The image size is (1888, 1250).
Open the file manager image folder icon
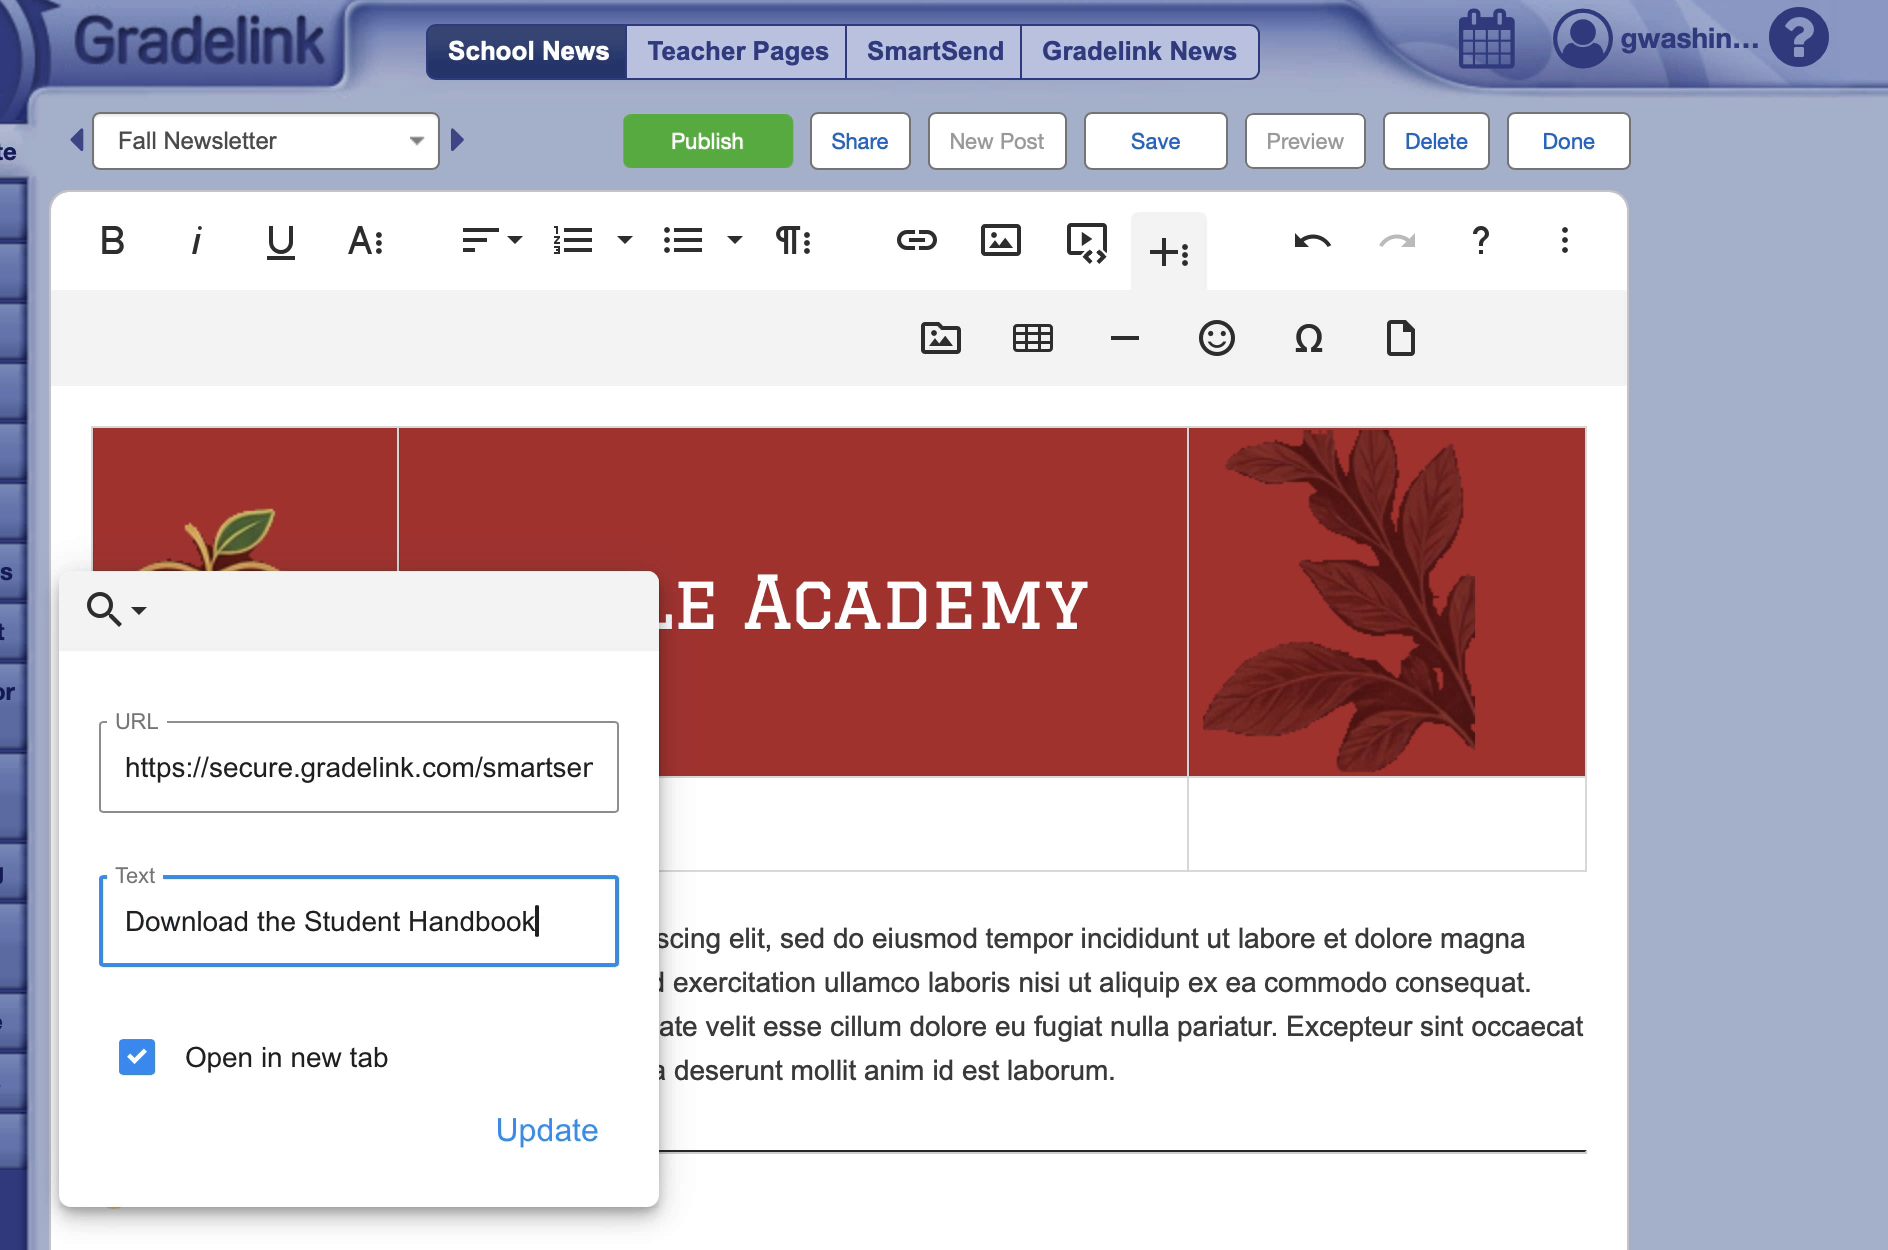(x=941, y=339)
